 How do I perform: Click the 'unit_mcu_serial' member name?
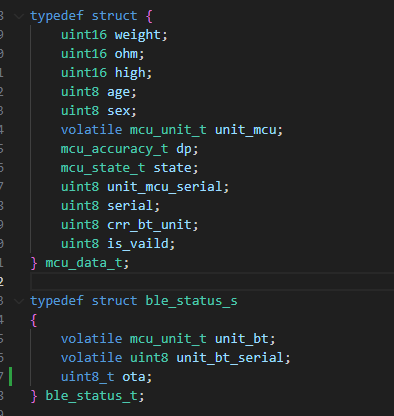165,187
